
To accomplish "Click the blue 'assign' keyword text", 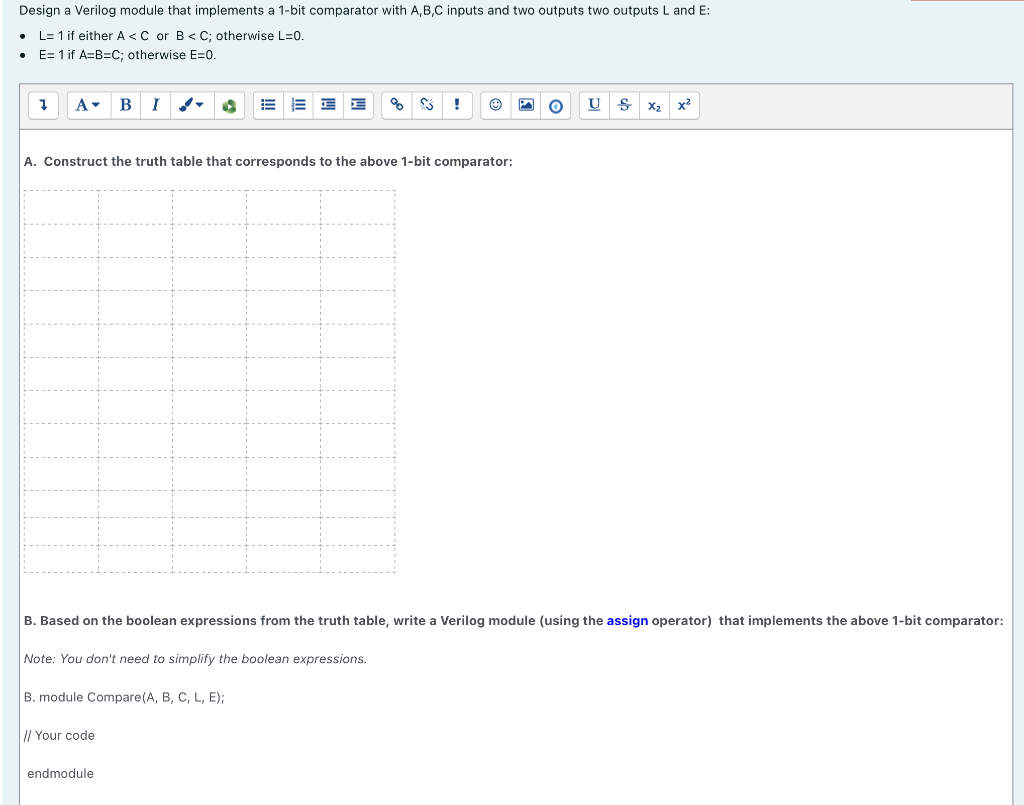I will point(627,620).
